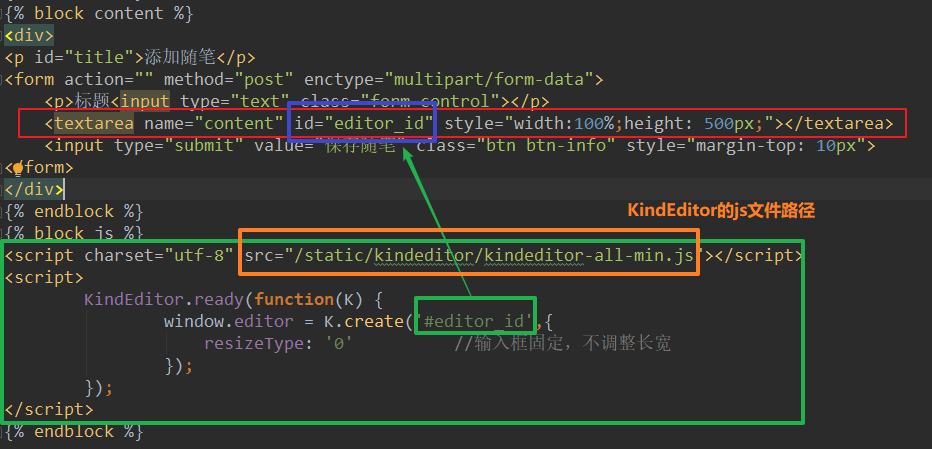This screenshot has height=449, width=932.
Task: Click width:100% in the textarea style
Action: tap(564, 124)
